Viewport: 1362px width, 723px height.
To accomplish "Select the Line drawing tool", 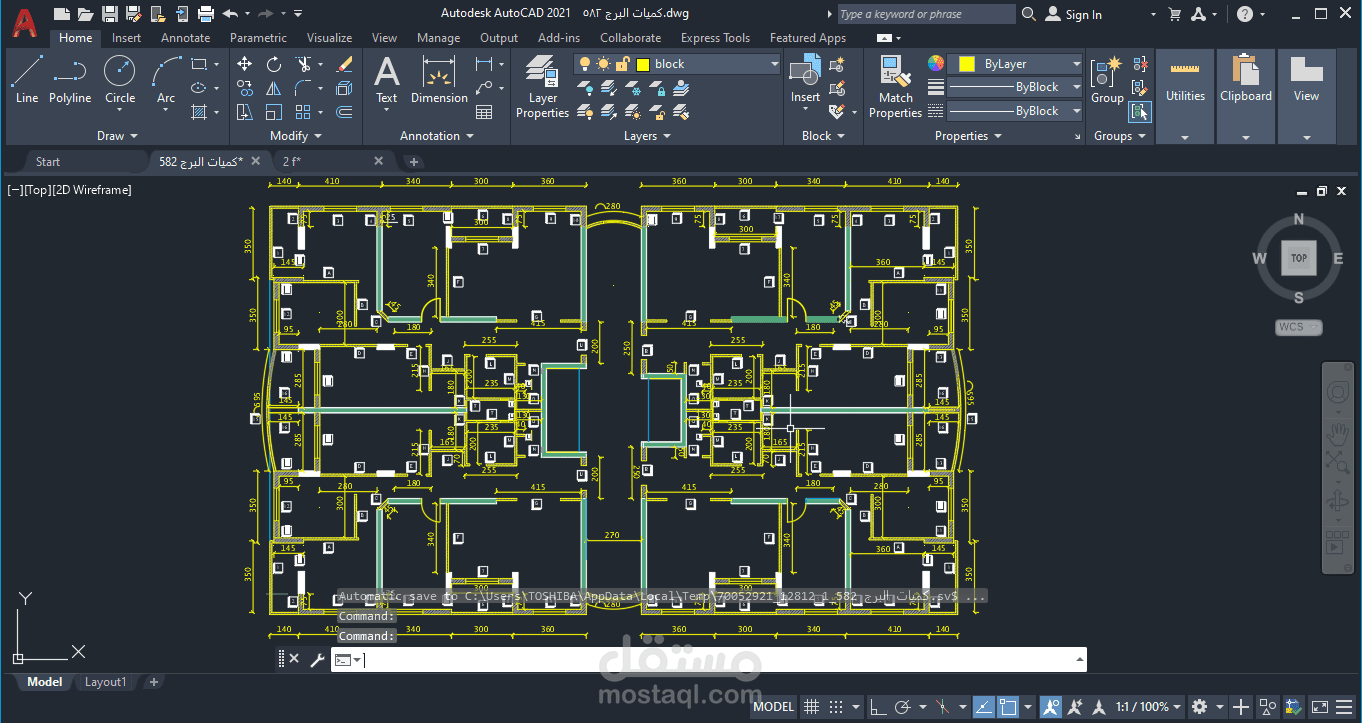I will [x=27, y=79].
